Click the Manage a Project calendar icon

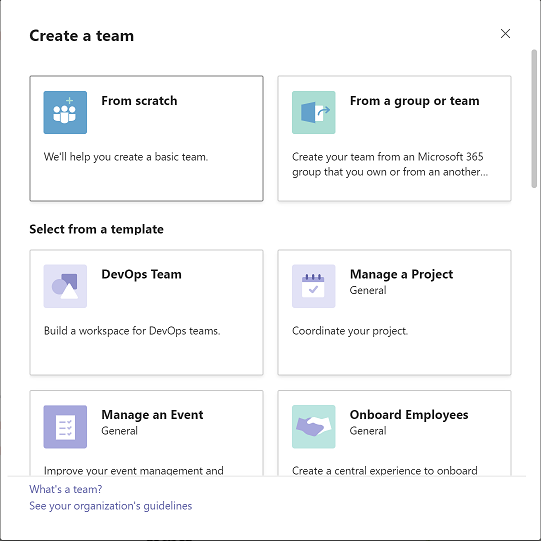314,286
